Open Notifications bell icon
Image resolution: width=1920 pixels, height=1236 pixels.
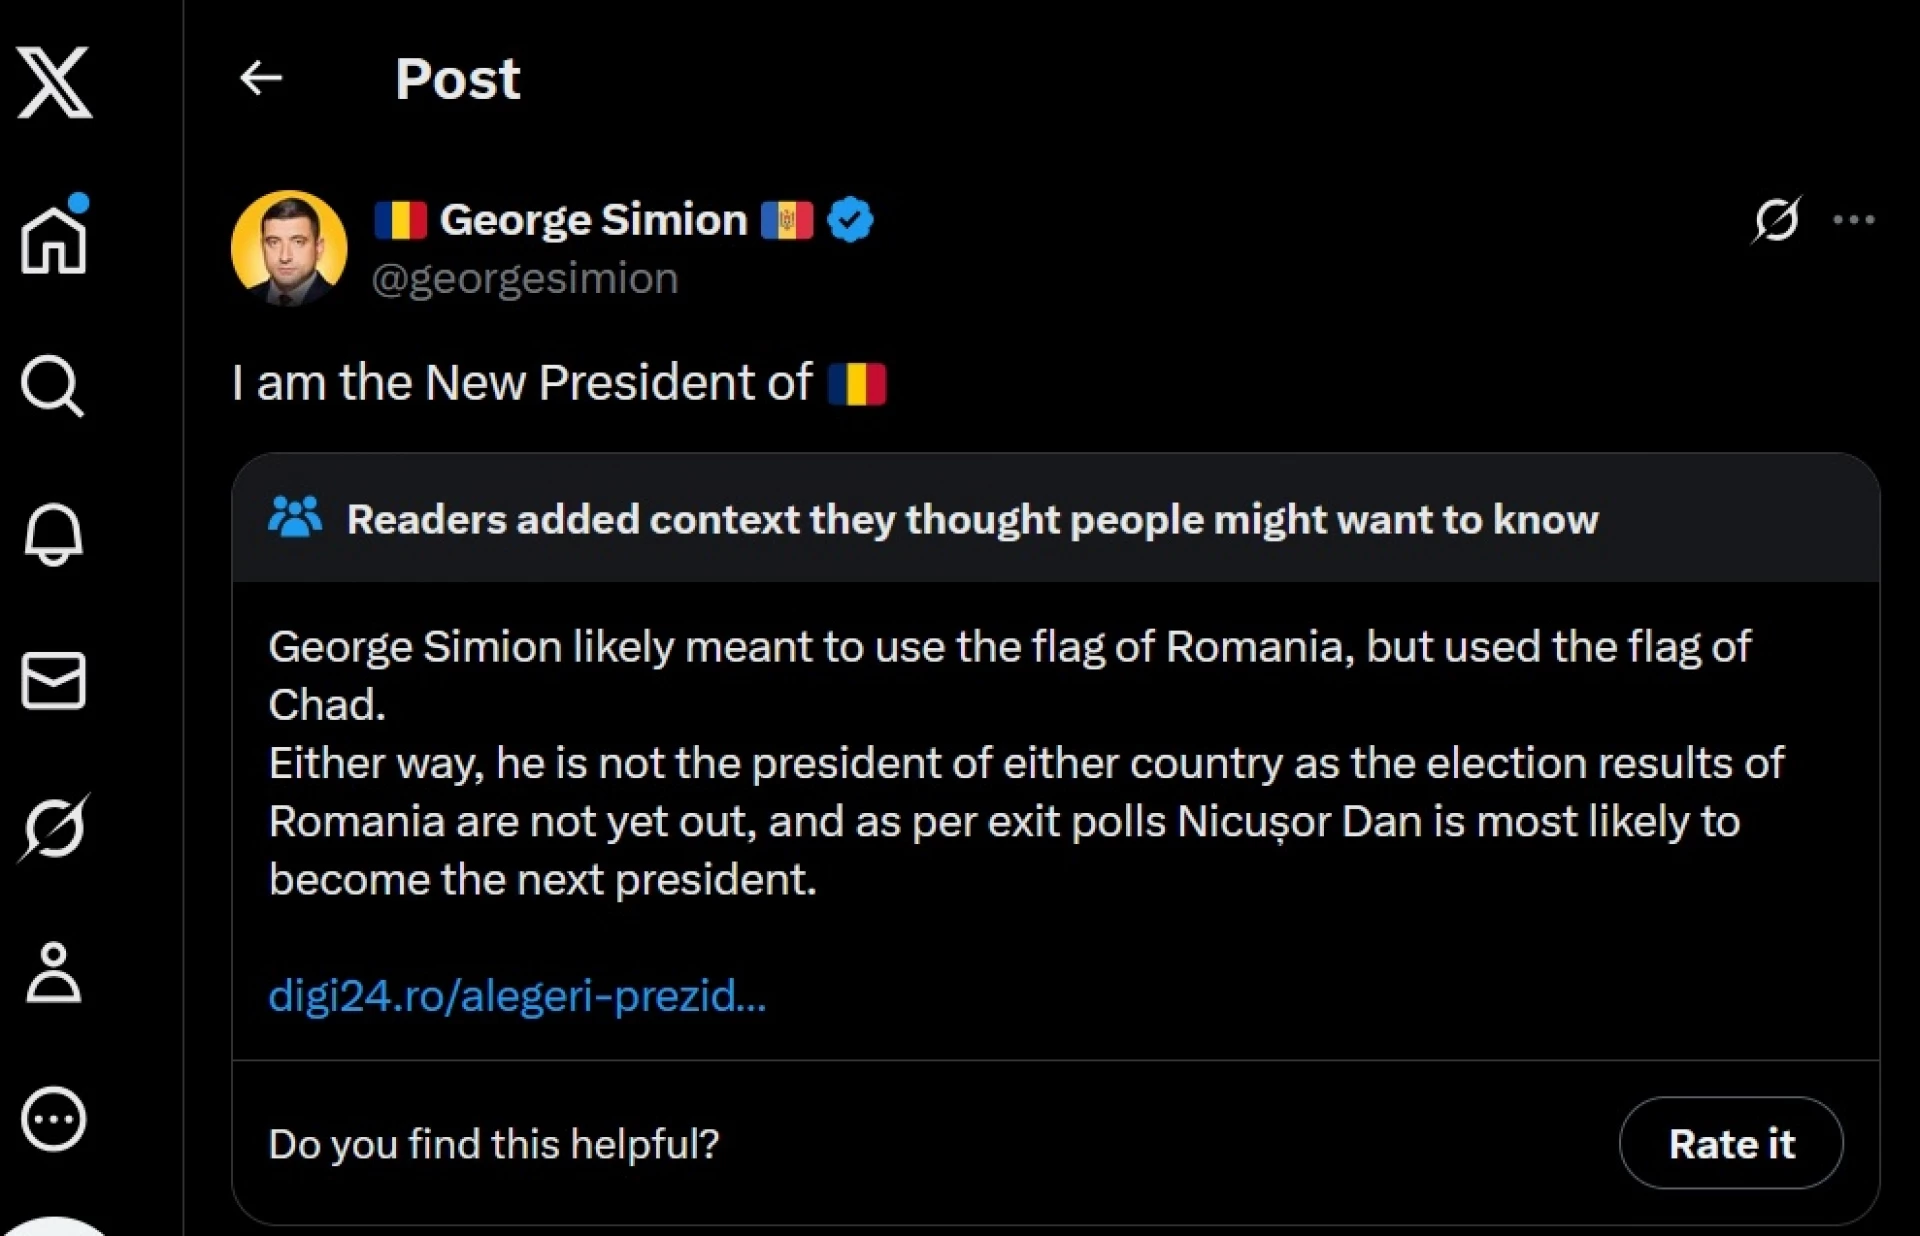pyautogui.click(x=53, y=533)
